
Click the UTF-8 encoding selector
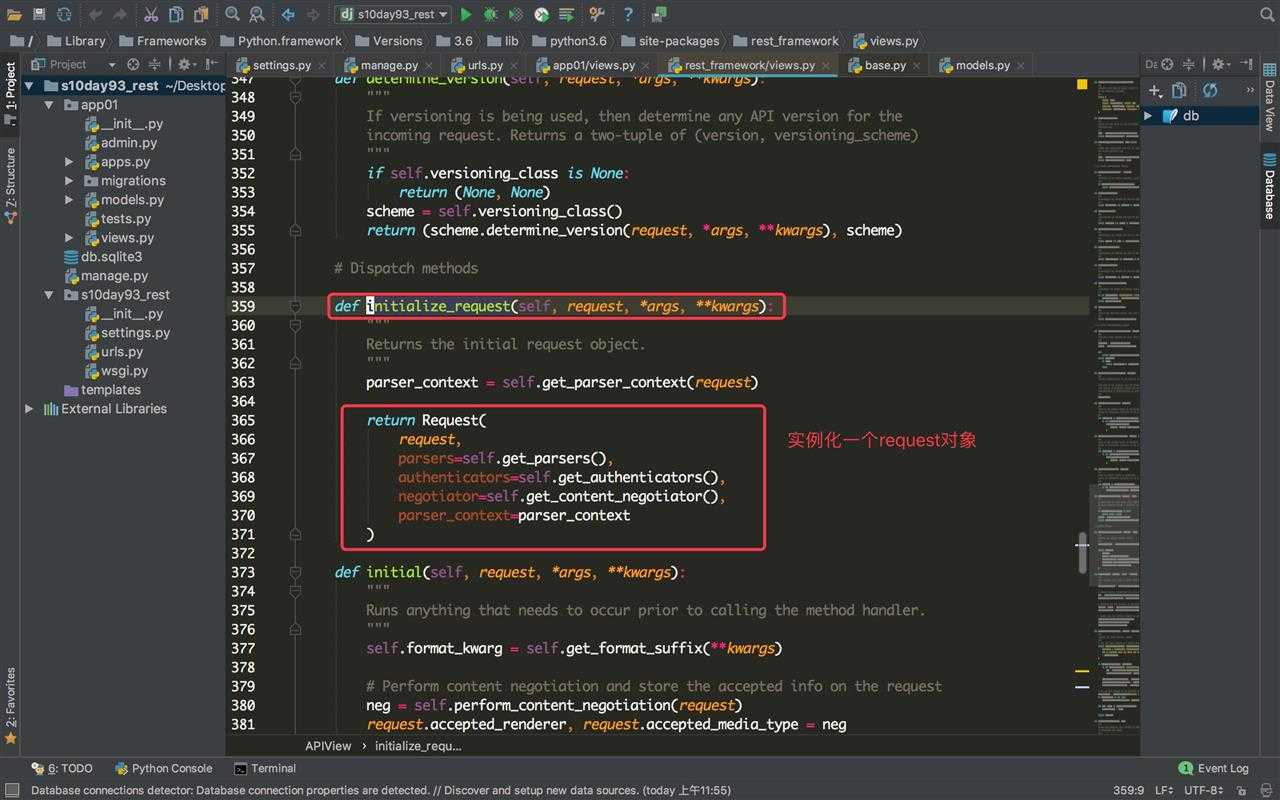tap(1203, 790)
